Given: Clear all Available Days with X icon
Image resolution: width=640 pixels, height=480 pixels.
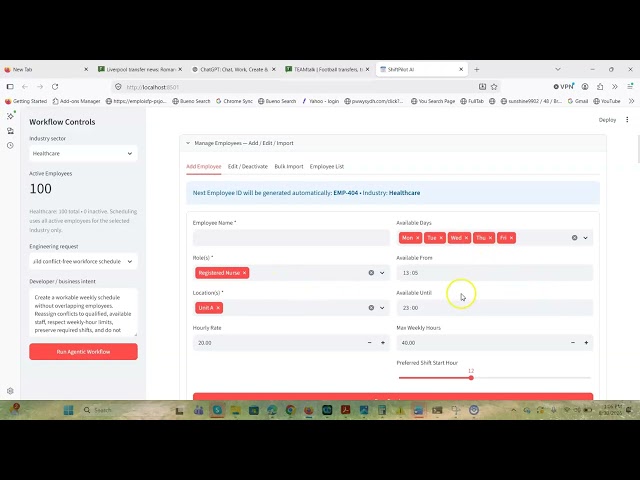Looking at the screenshot, I should click(x=574, y=238).
